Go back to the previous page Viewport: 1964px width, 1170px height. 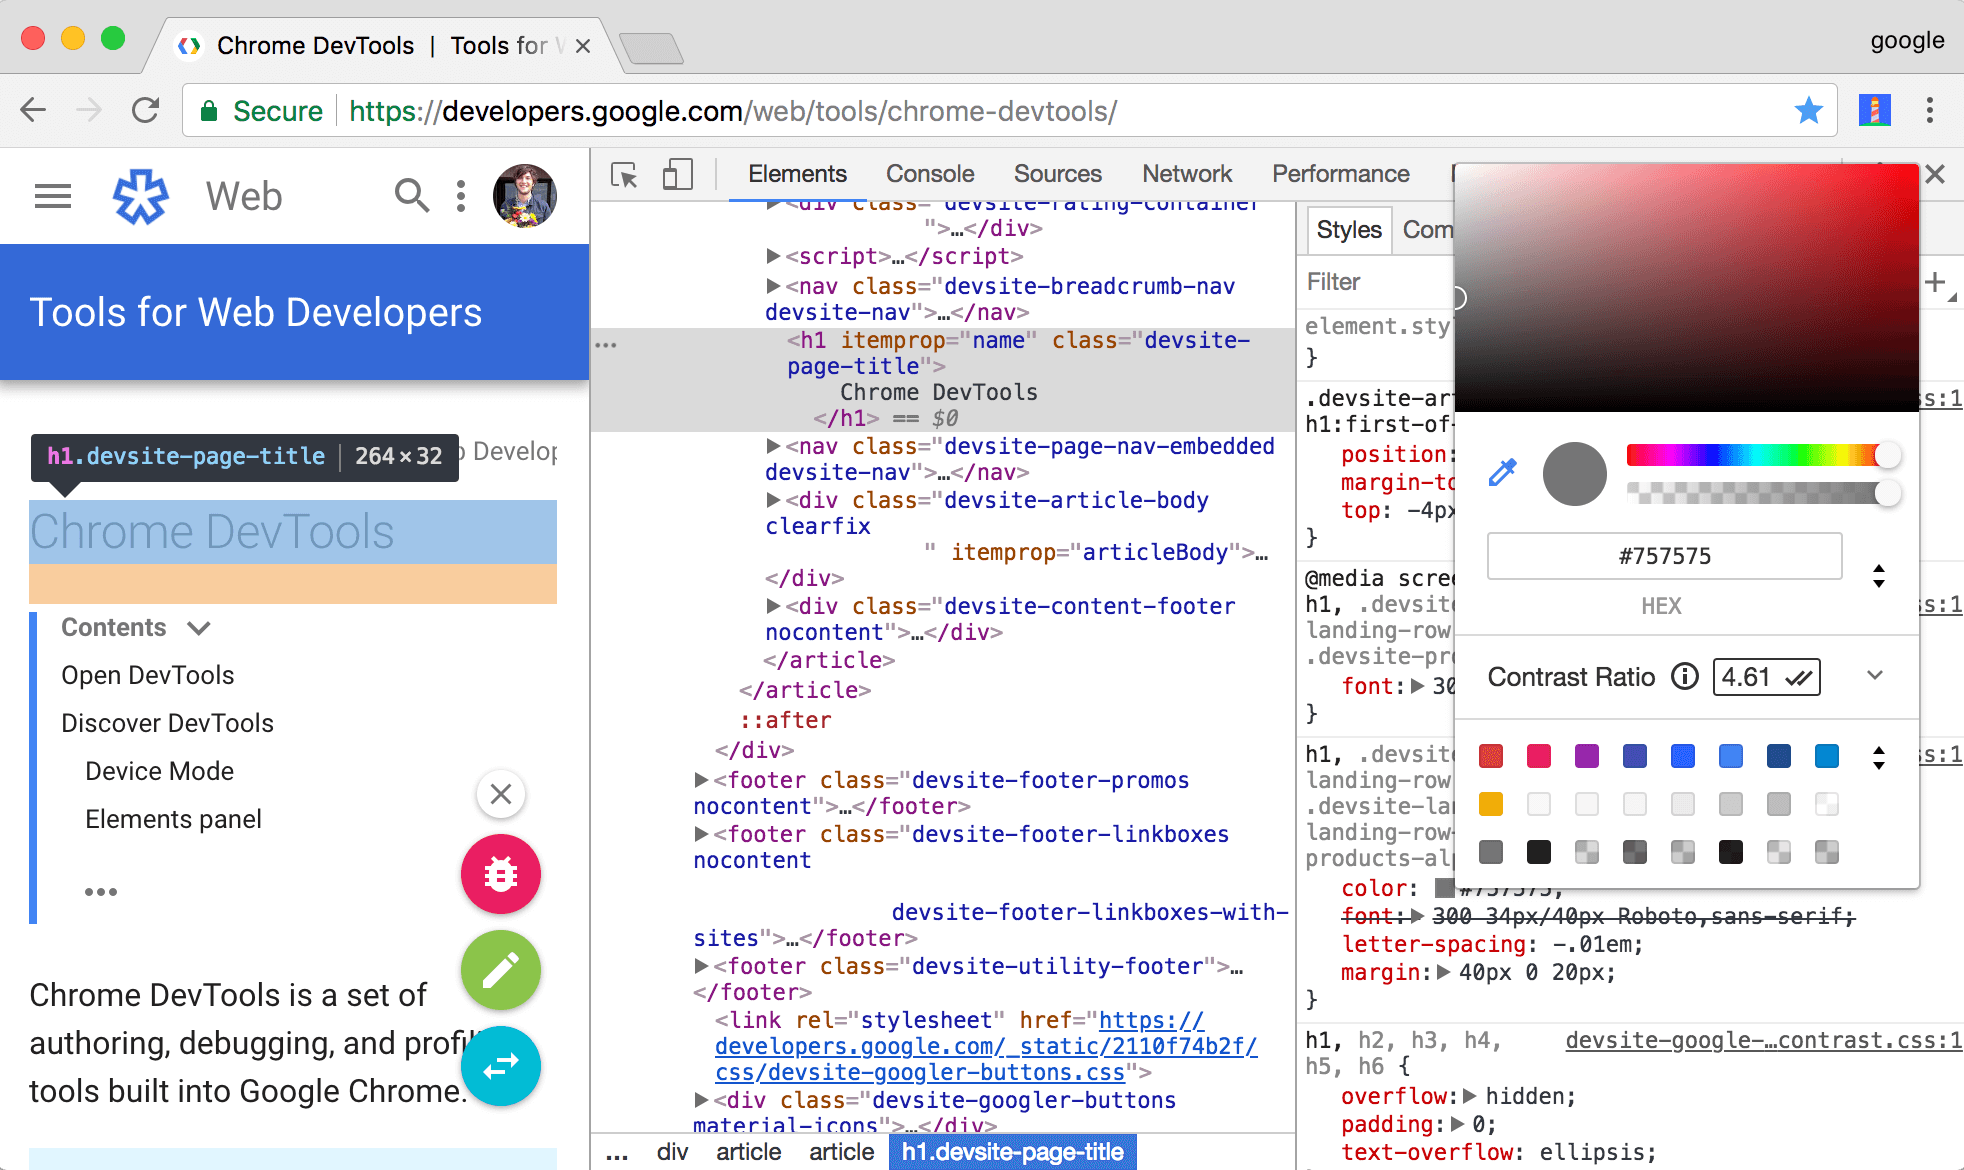(34, 110)
